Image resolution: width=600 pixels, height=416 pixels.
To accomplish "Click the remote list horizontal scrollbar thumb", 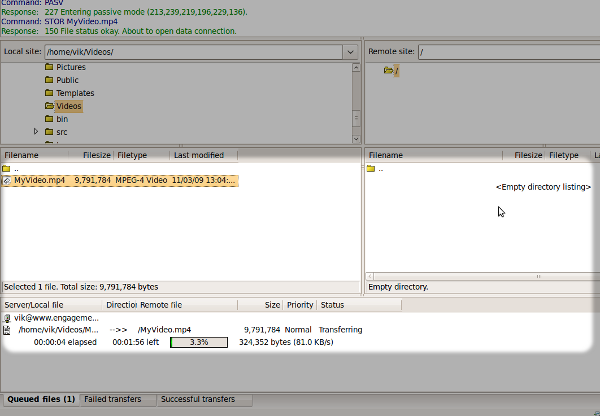I will click(487, 276).
